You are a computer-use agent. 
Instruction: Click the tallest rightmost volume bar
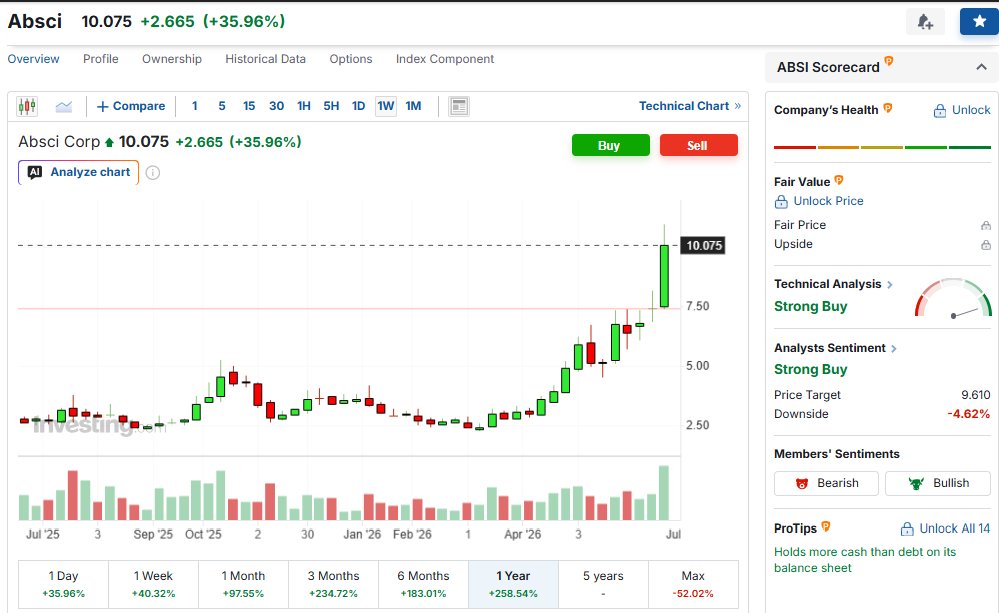664,493
